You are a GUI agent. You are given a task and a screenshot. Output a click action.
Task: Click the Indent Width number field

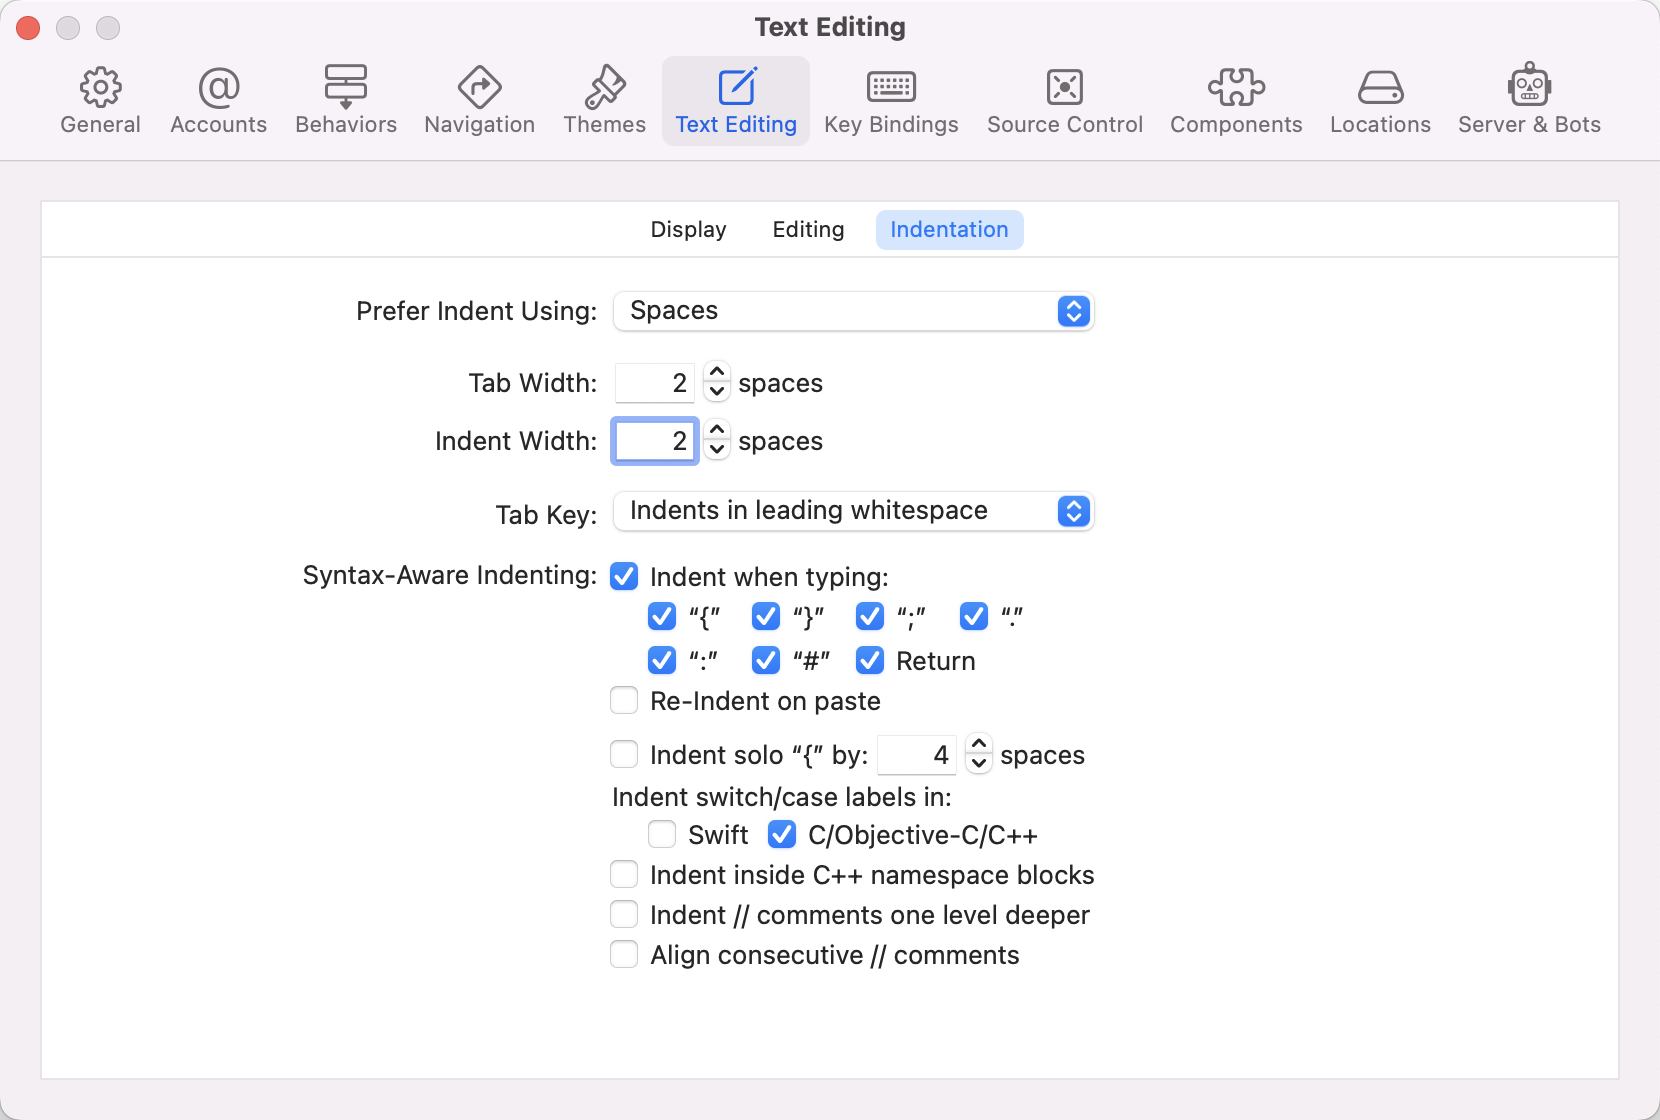coord(655,441)
